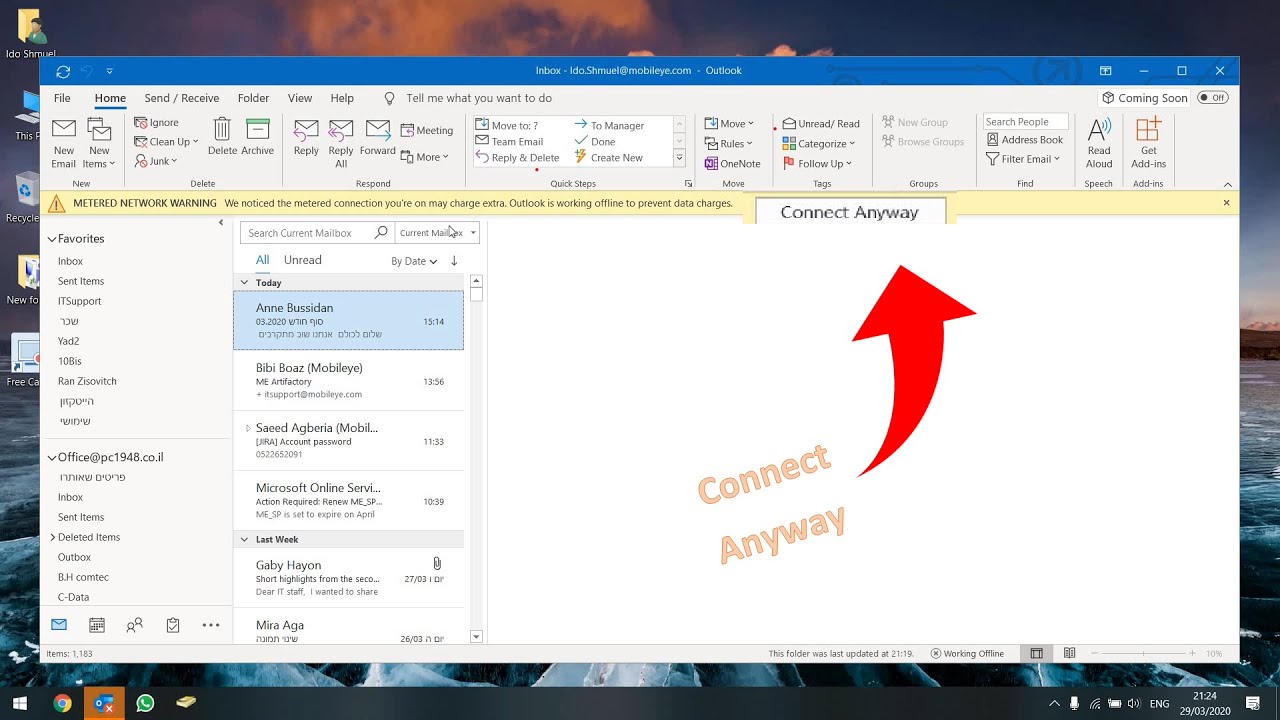The height and width of the screenshot is (720, 1280).
Task: Open the By Date sort dropdown
Action: coord(414,261)
